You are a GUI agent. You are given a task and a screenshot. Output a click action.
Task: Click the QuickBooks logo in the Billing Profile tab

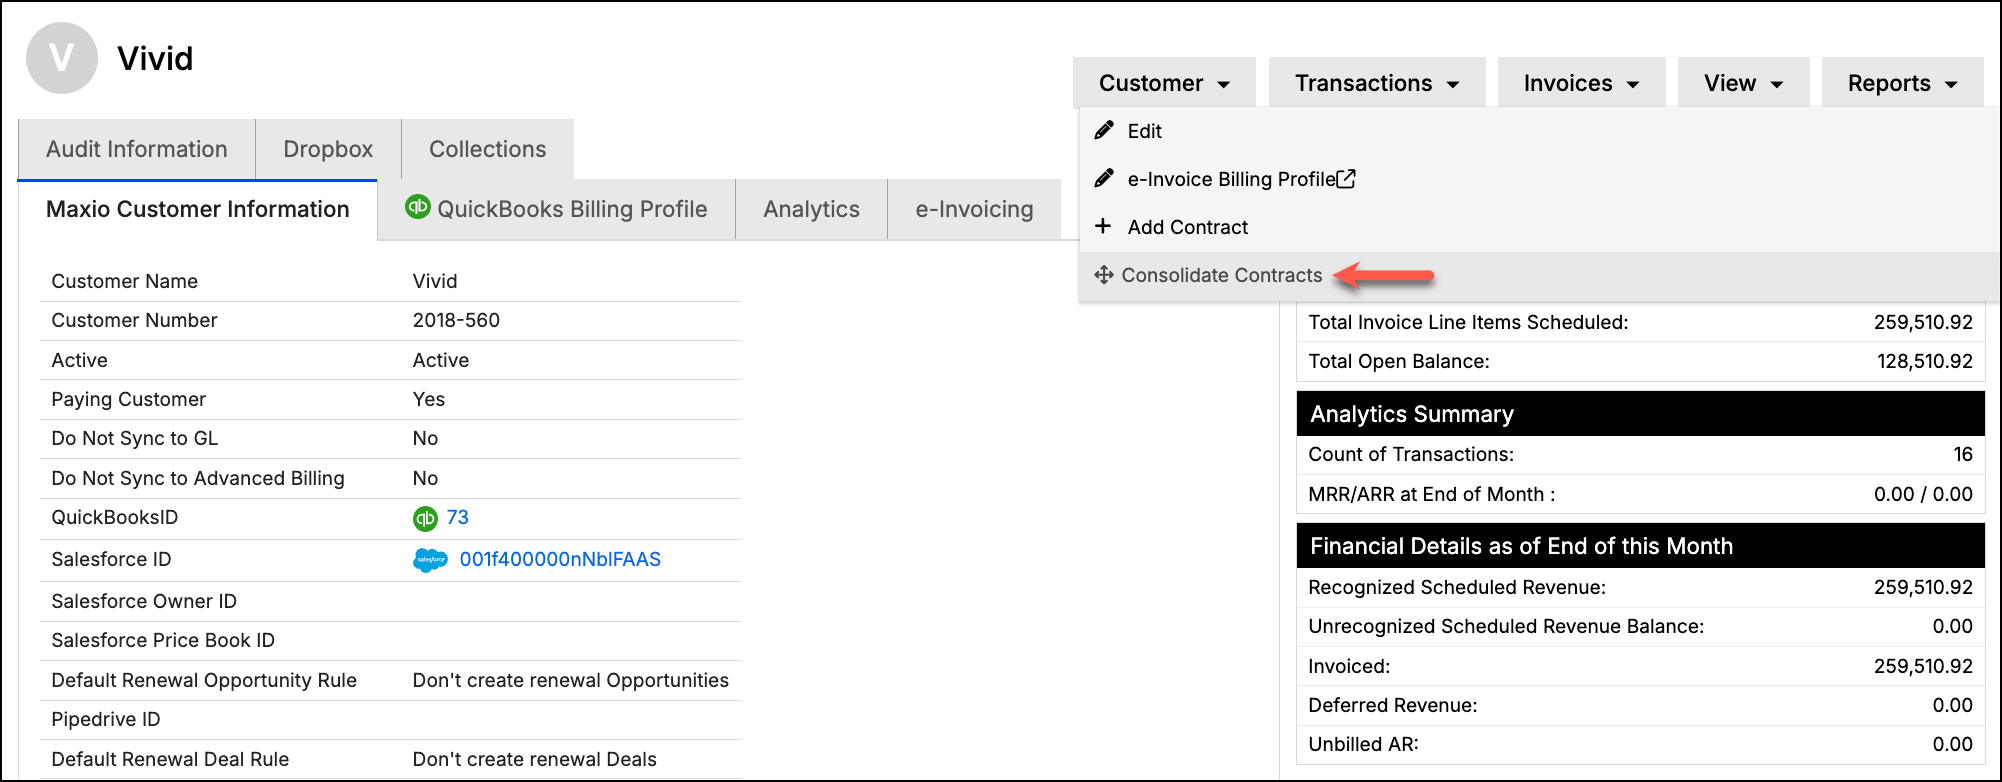[x=417, y=207]
